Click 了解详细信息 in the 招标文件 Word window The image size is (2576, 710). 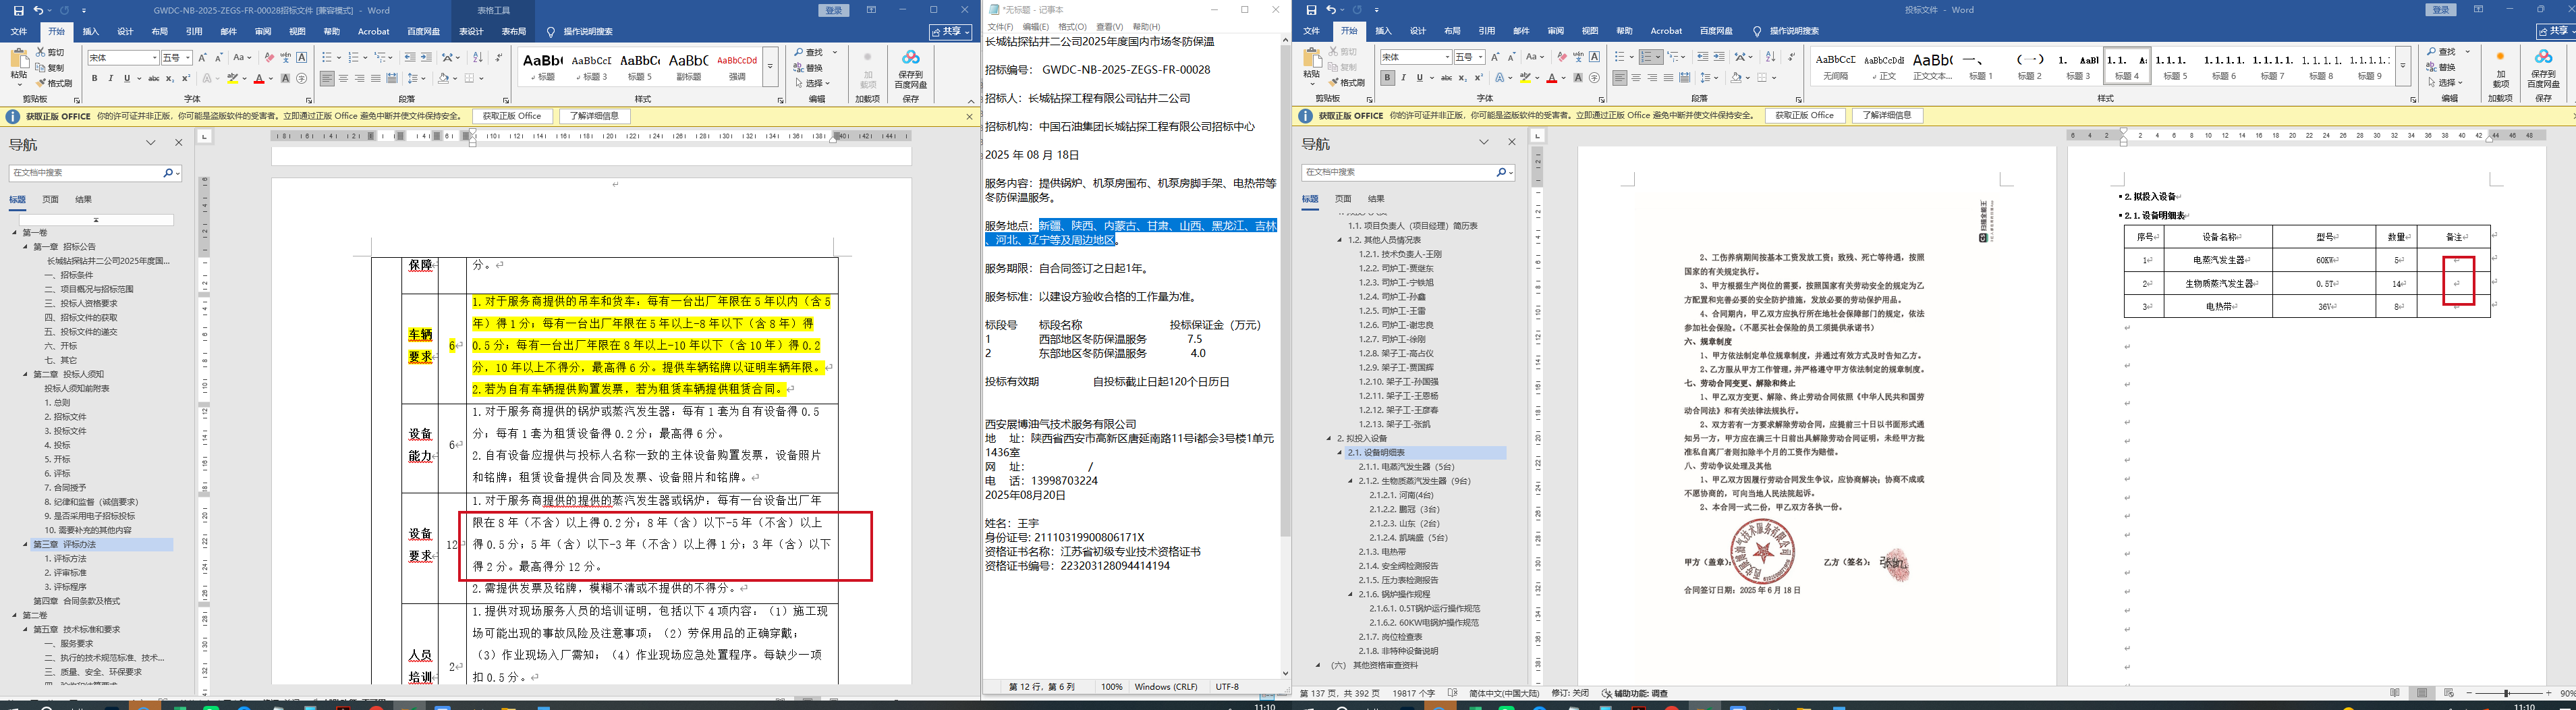tap(594, 116)
